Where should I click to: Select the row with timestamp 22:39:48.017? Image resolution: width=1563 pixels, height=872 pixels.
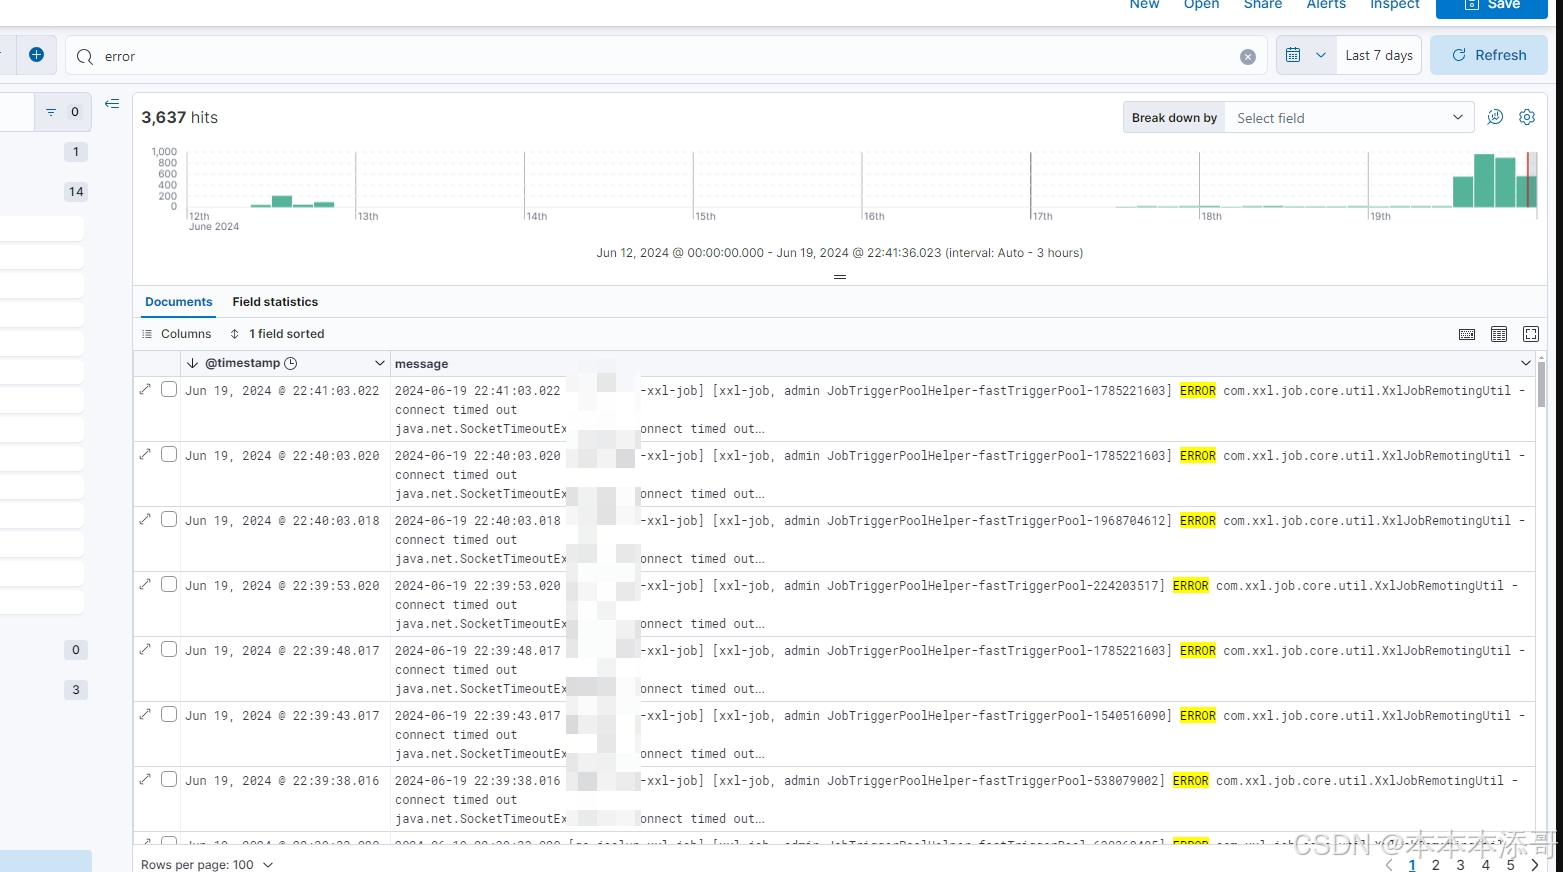pos(169,649)
